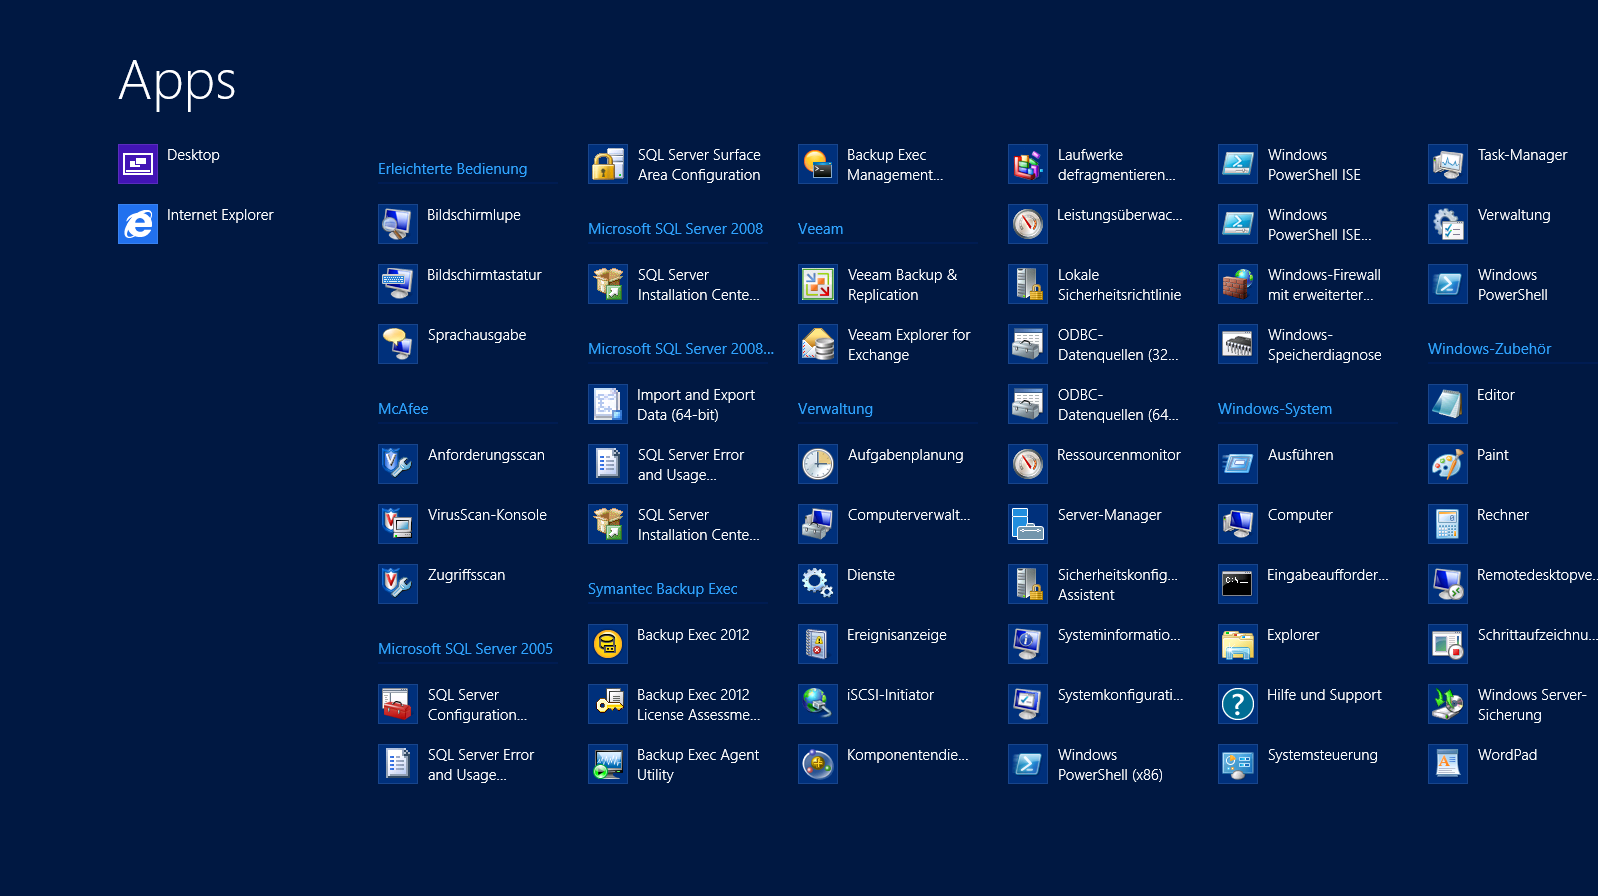Open Eingabeaufforderung command prompt icon
The width and height of the screenshot is (1598, 896).
pyautogui.click(x=1238, y=584)
